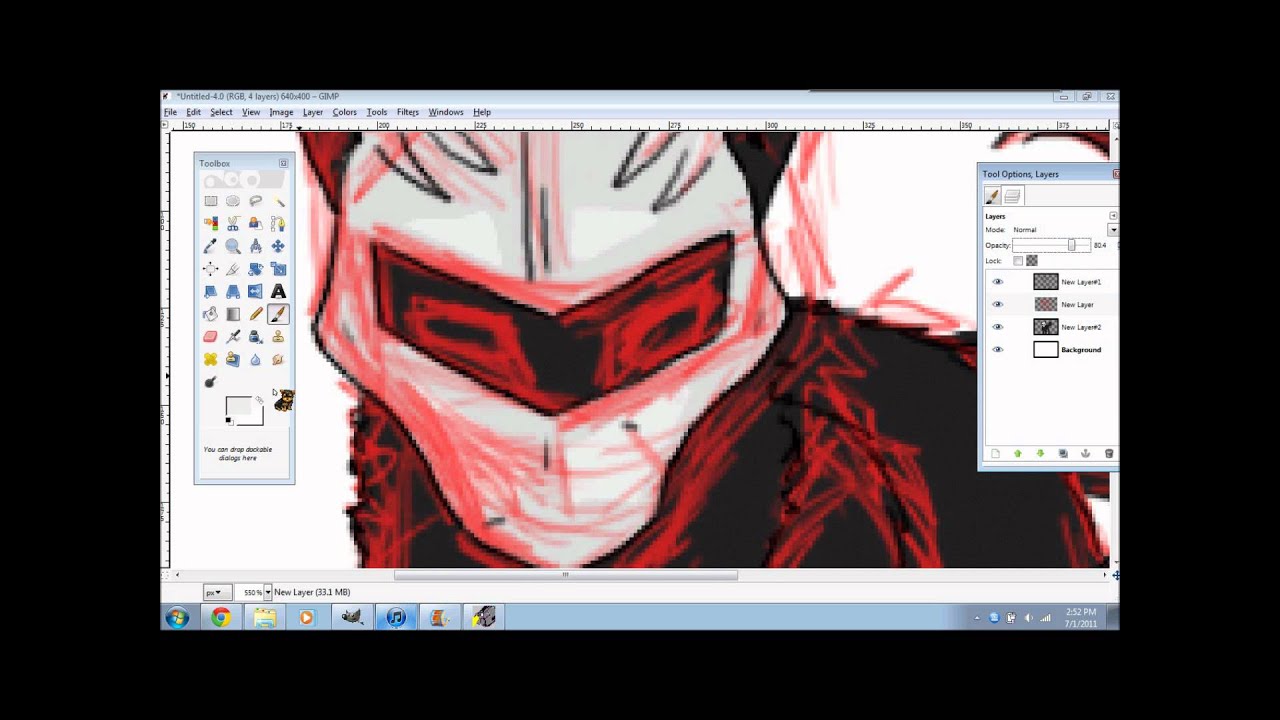
Task: Switch to the Tool Options tab
Action: [992, 196]
